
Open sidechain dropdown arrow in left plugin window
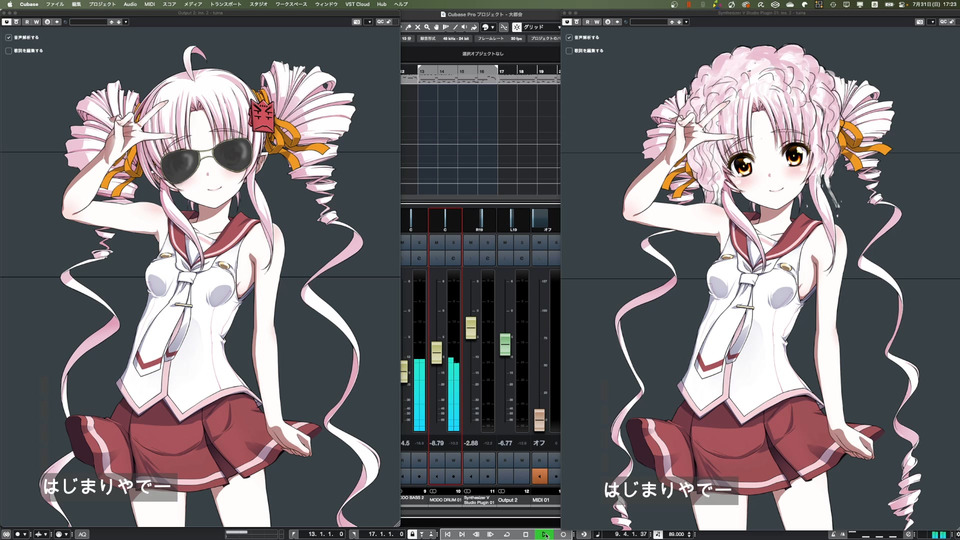57,22
